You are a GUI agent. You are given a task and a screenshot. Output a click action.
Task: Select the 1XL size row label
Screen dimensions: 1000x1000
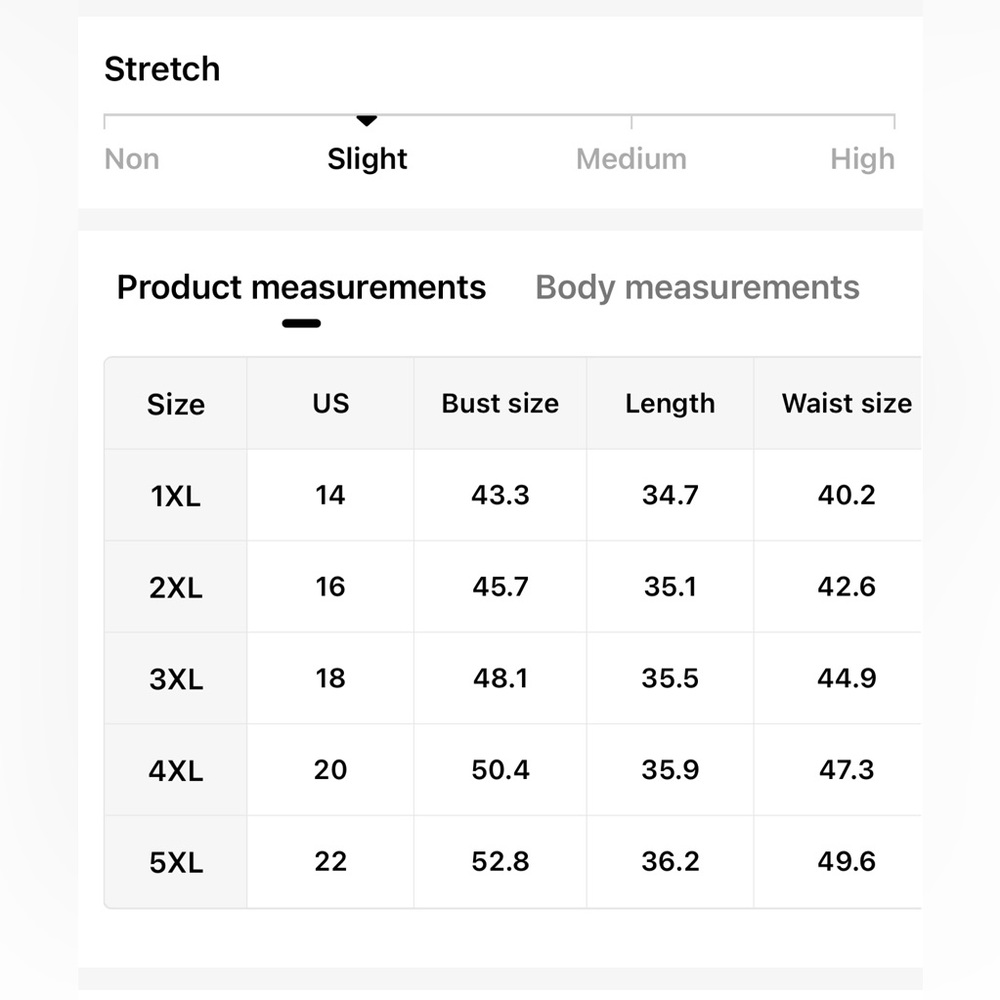[x=176, y=496]
